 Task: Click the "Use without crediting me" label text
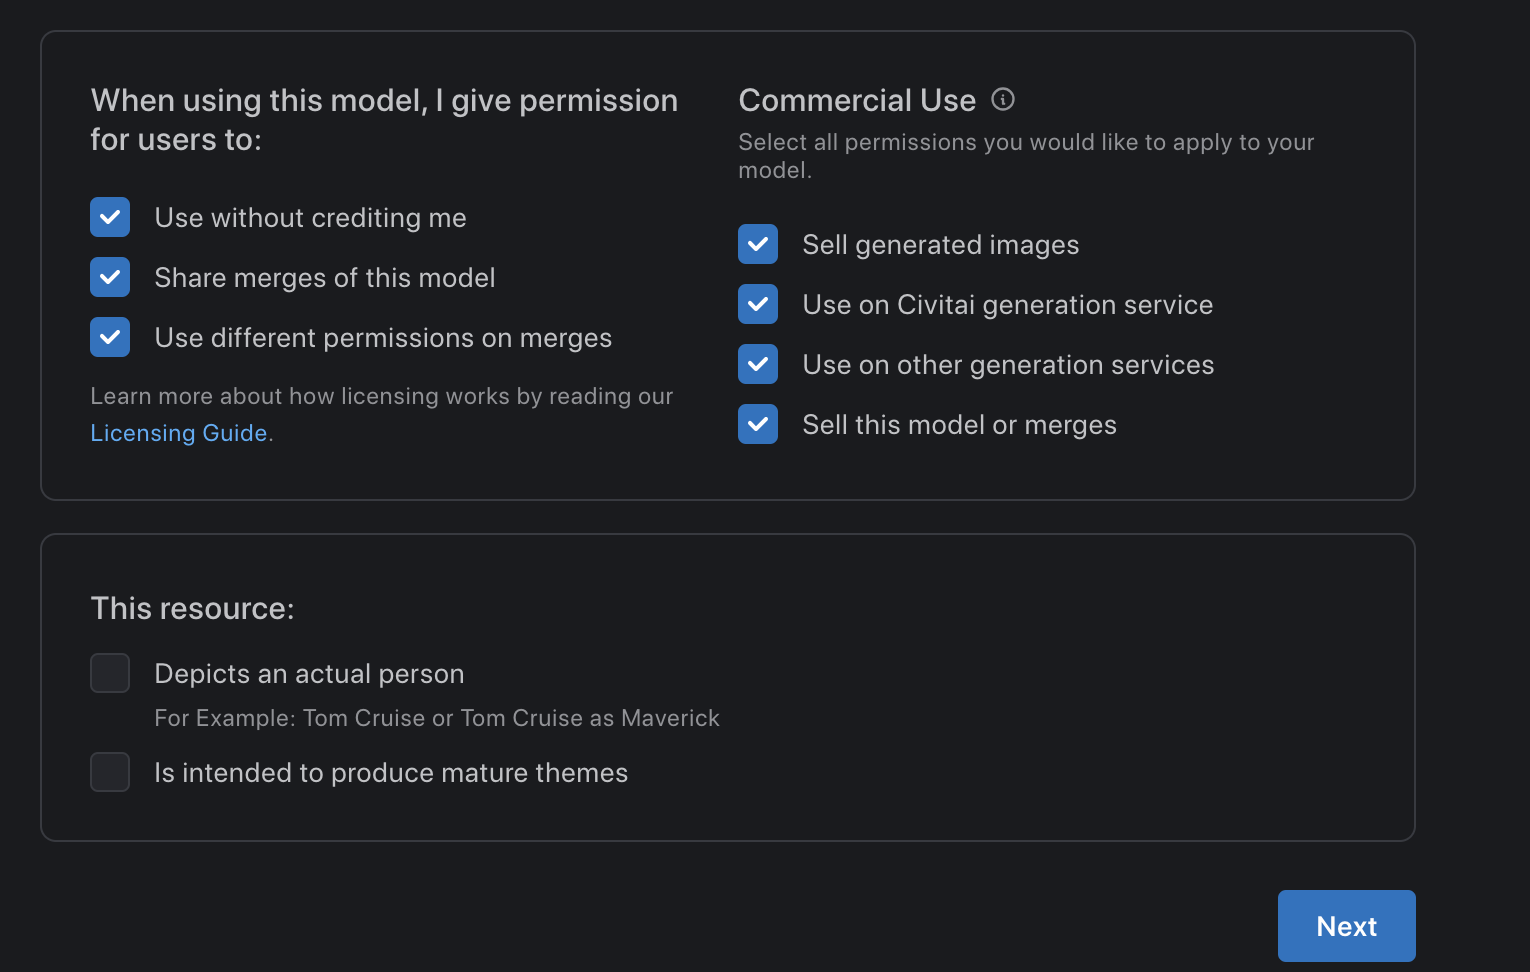coord(310,218)
